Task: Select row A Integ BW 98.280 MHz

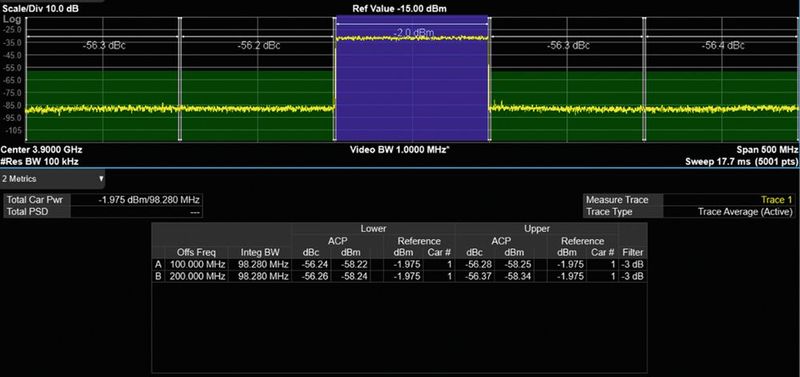Action: pos(260,264)
